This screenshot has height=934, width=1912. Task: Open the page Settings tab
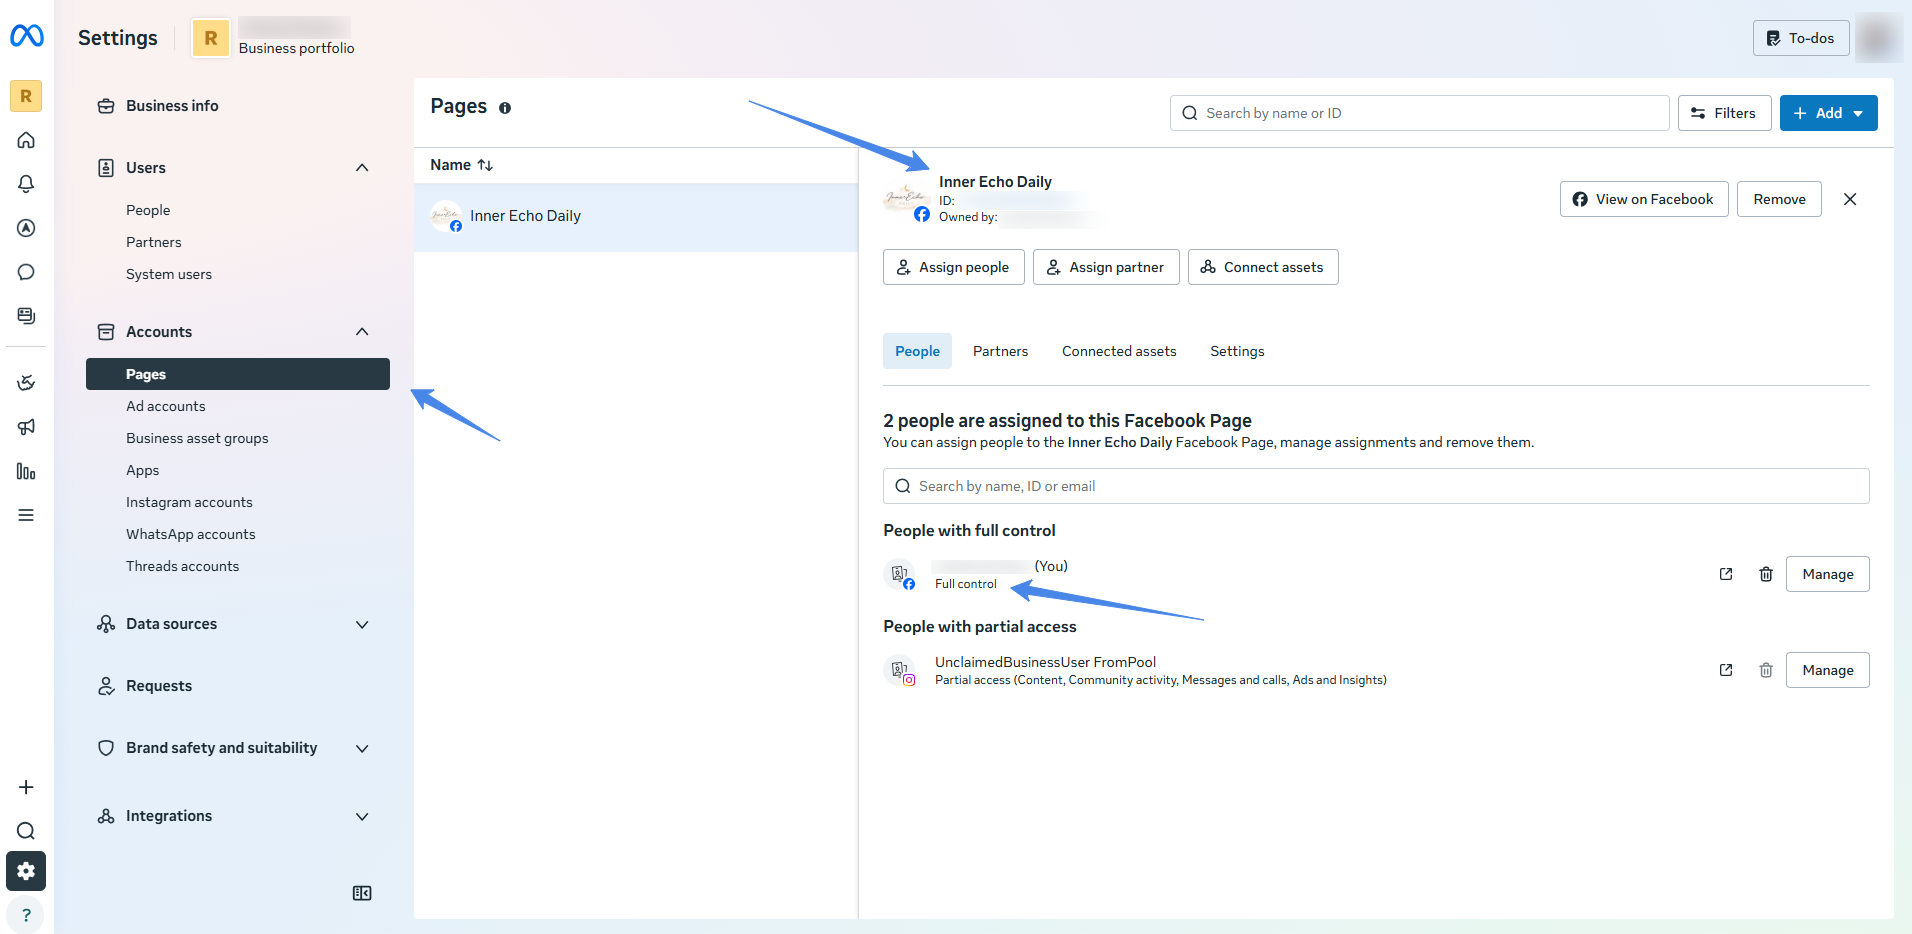pyautogui.click(x=1237, y=351)
